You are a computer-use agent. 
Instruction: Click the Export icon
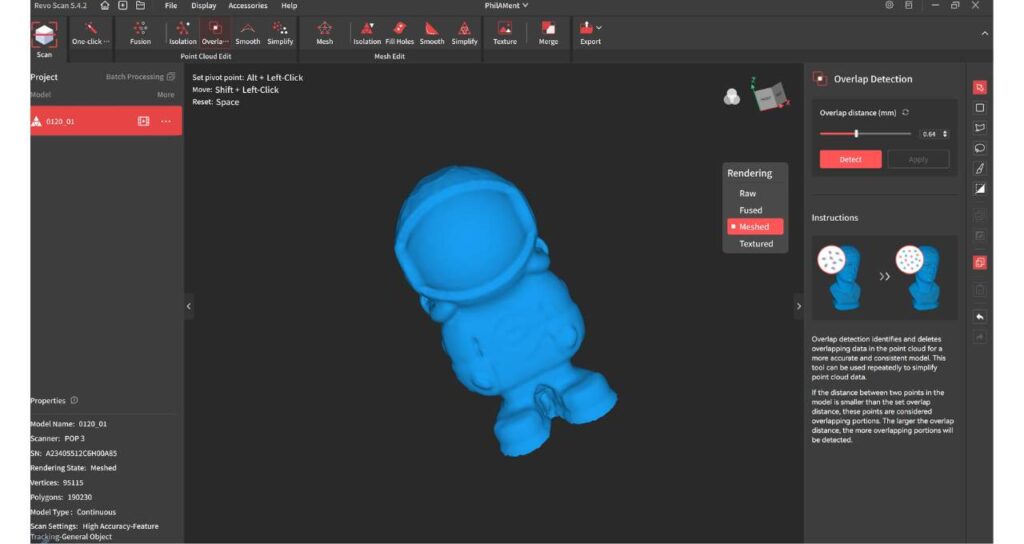coord(587,28)
